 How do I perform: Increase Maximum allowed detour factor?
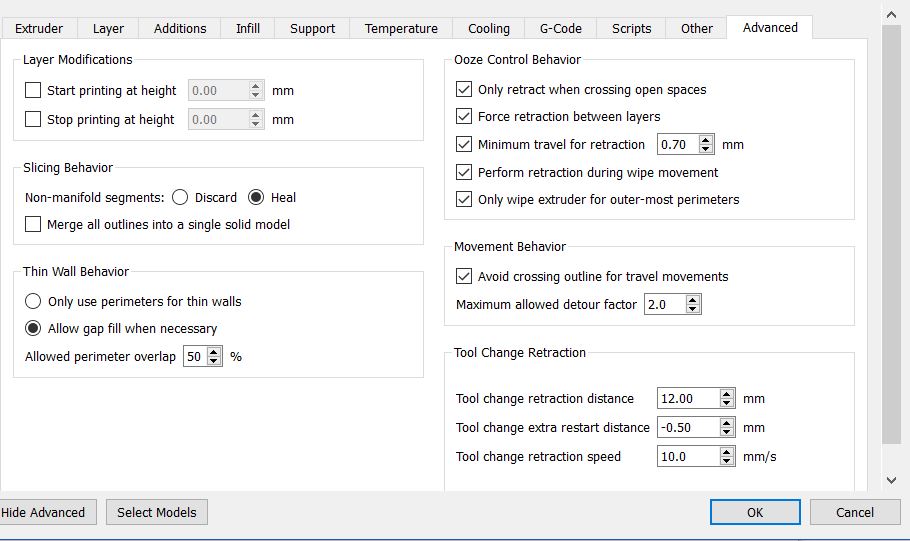(693, 299)
